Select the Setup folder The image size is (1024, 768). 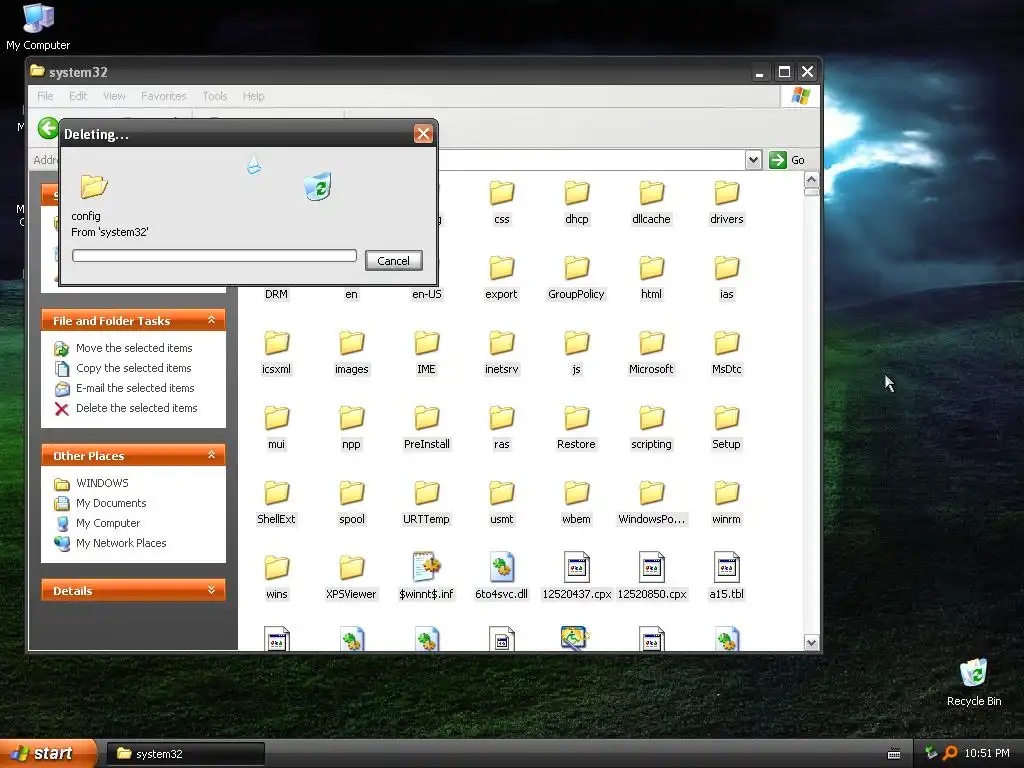click(x=726, y=428)
